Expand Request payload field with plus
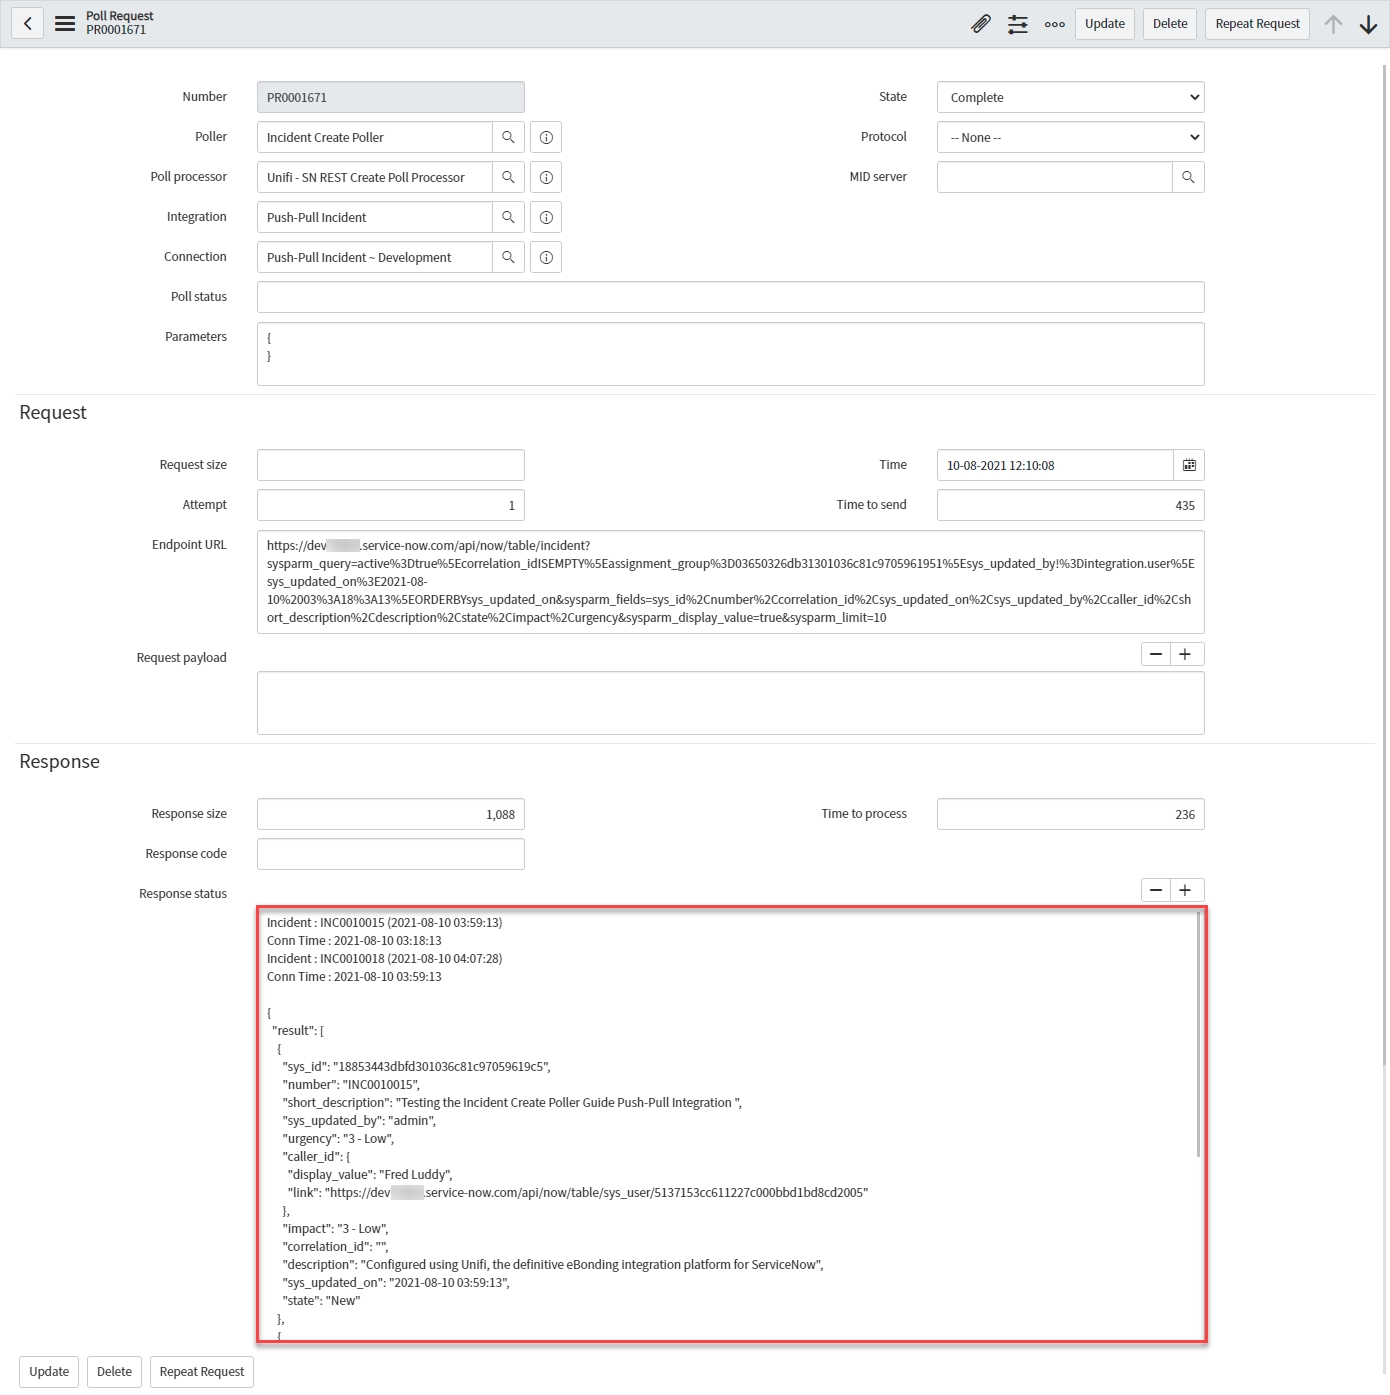This screenshot has width=1390, height=1395. 1186,654
